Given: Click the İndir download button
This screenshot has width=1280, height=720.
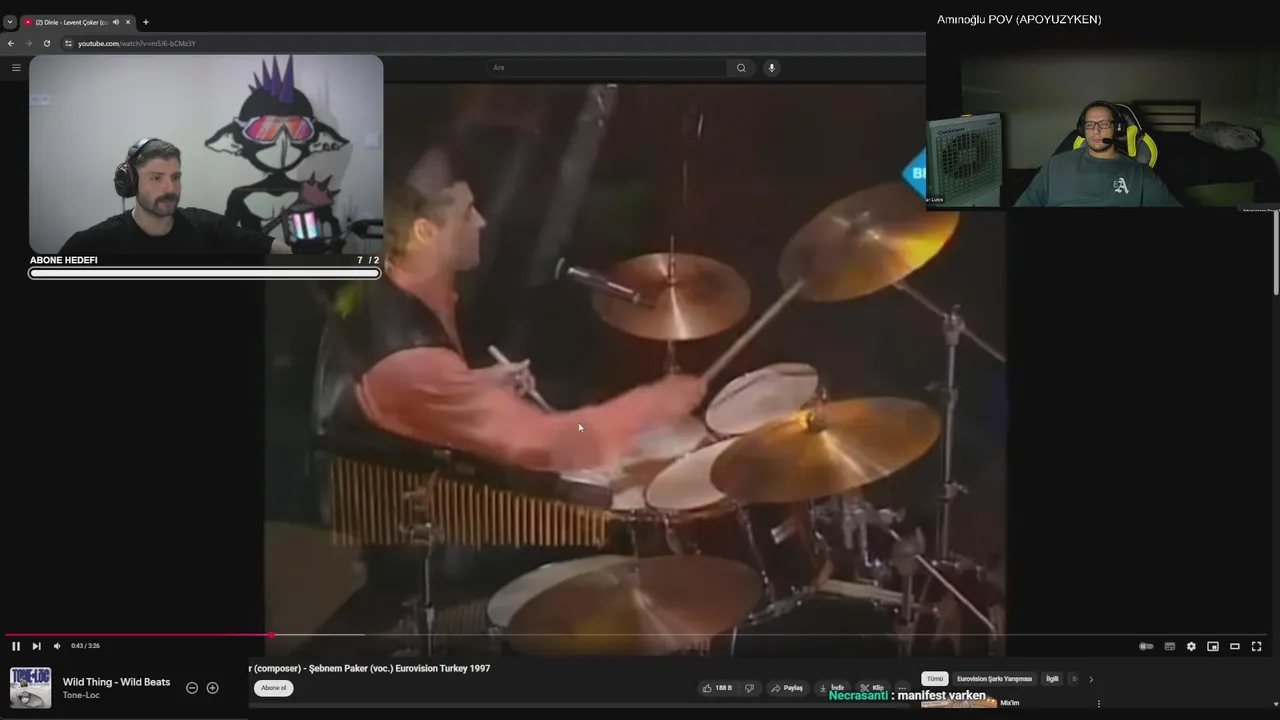Looking at the screenshot, I should pyautogui.click(x=832, y=688).
